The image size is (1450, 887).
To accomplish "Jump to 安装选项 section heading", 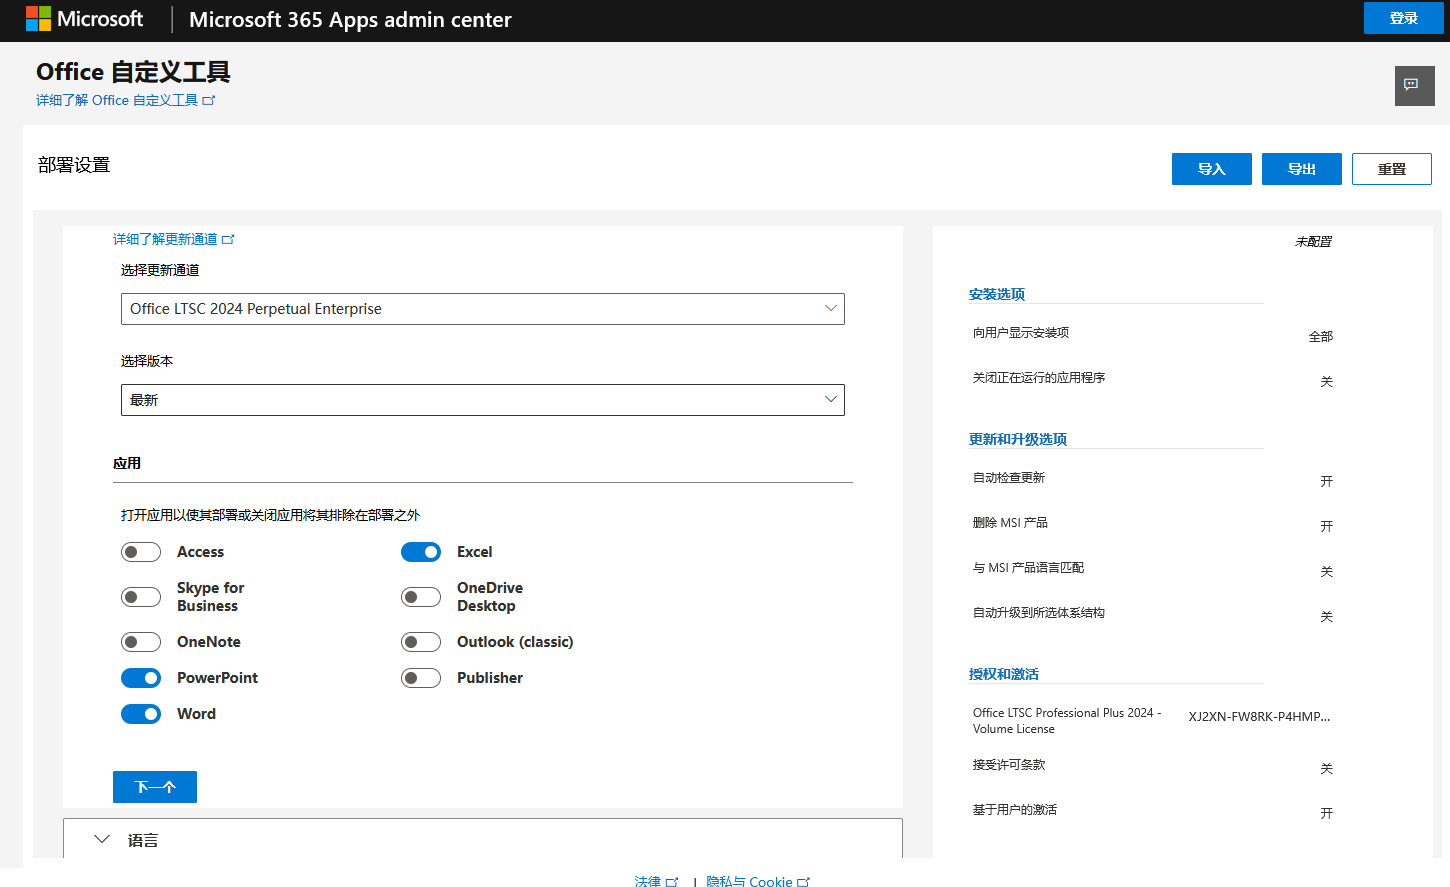I will pos(997,294).
